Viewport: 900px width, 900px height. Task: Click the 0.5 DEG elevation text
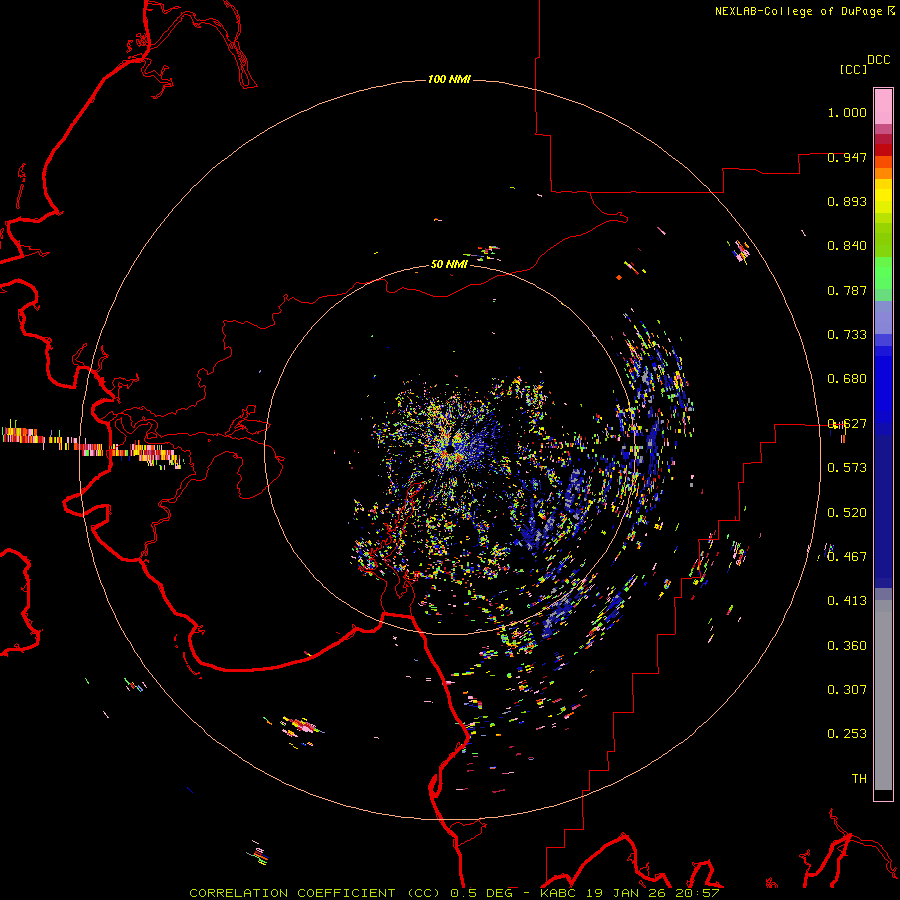(x=481, y=893)
